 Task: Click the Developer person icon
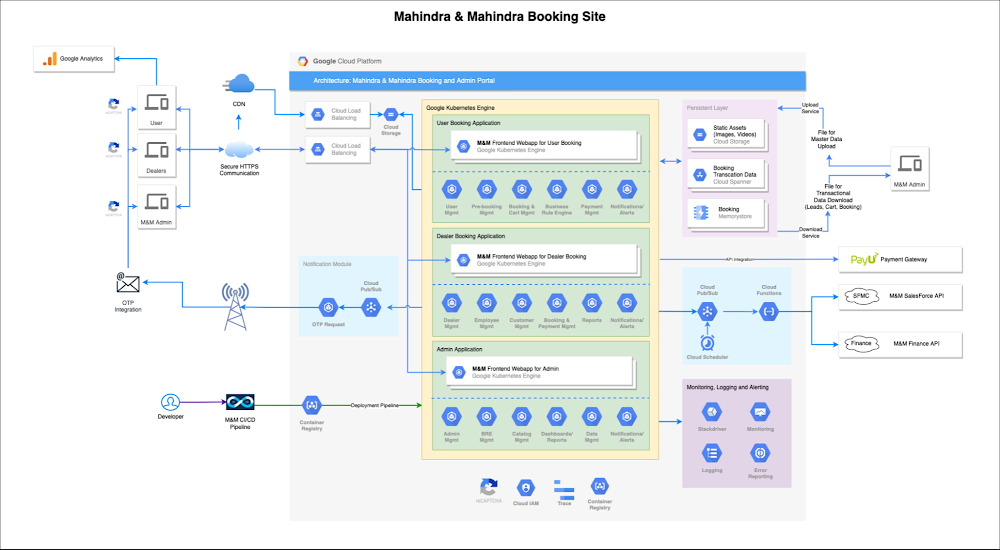tap(170, 402)
